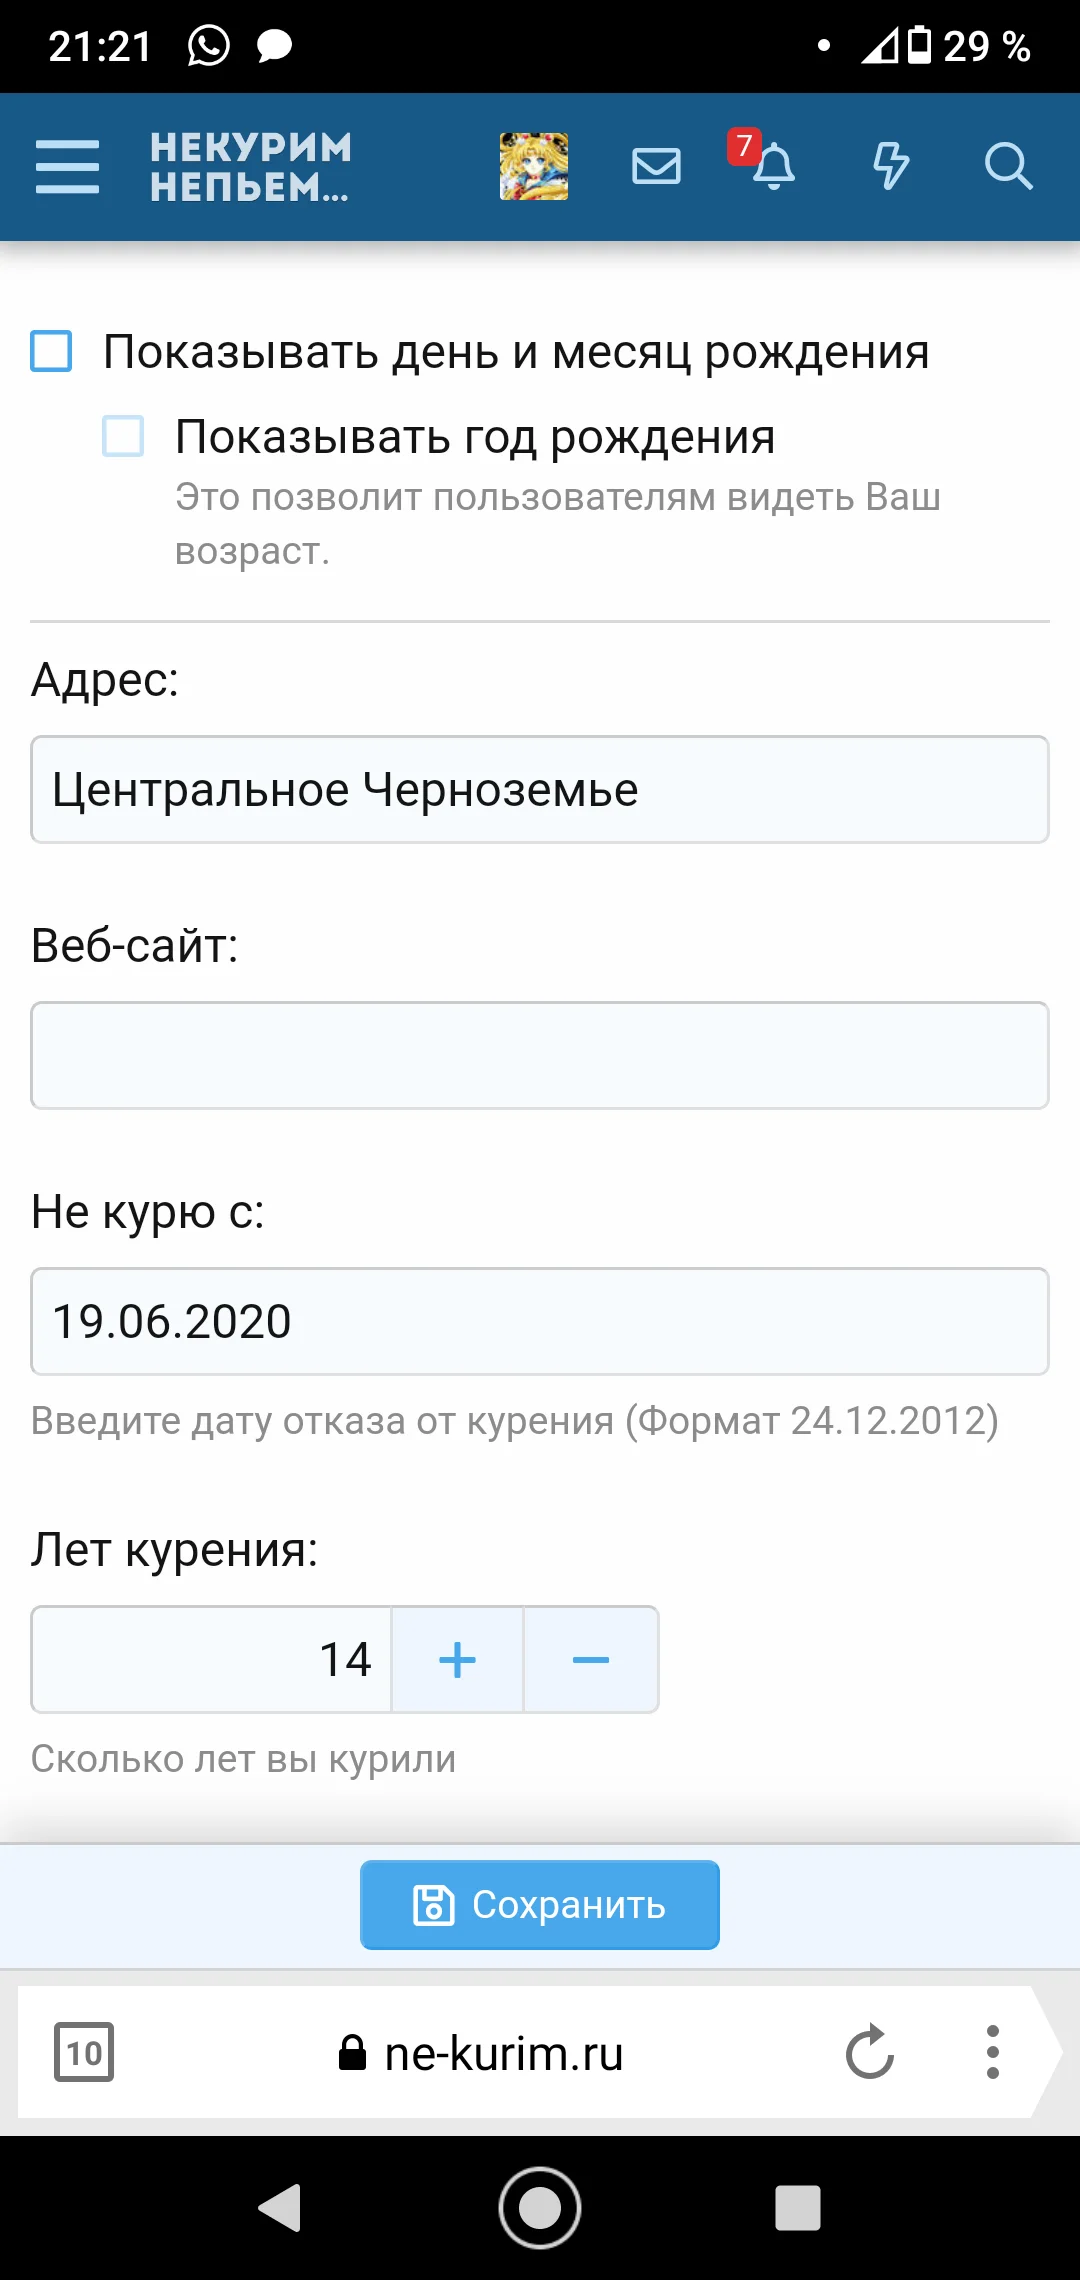Enable 'Показывать год рождения'
The width and height of the screenshot is (1080, 2280).
(x=122, y=437)
